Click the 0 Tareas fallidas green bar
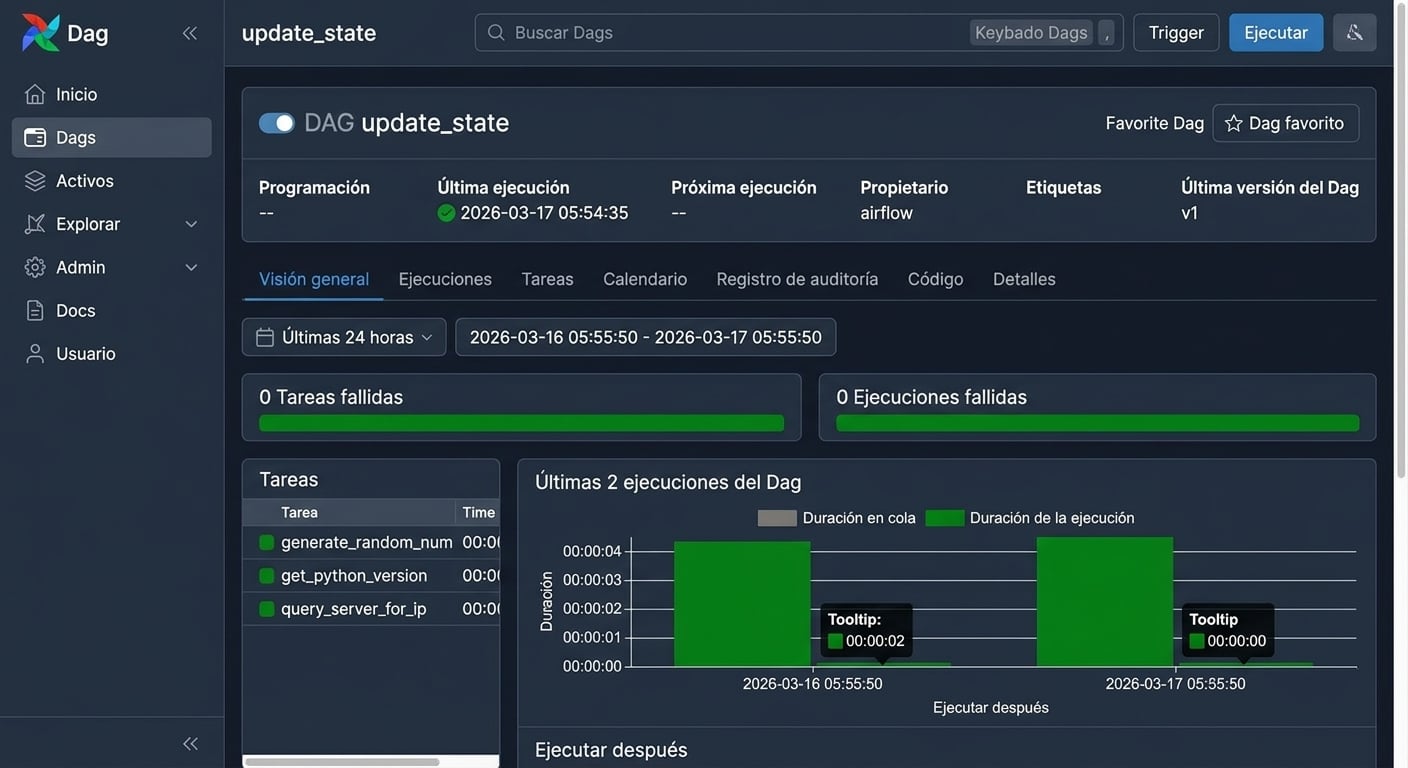Image resolution: width=1408 pixels, height=768 pixels. click(521, 423)
